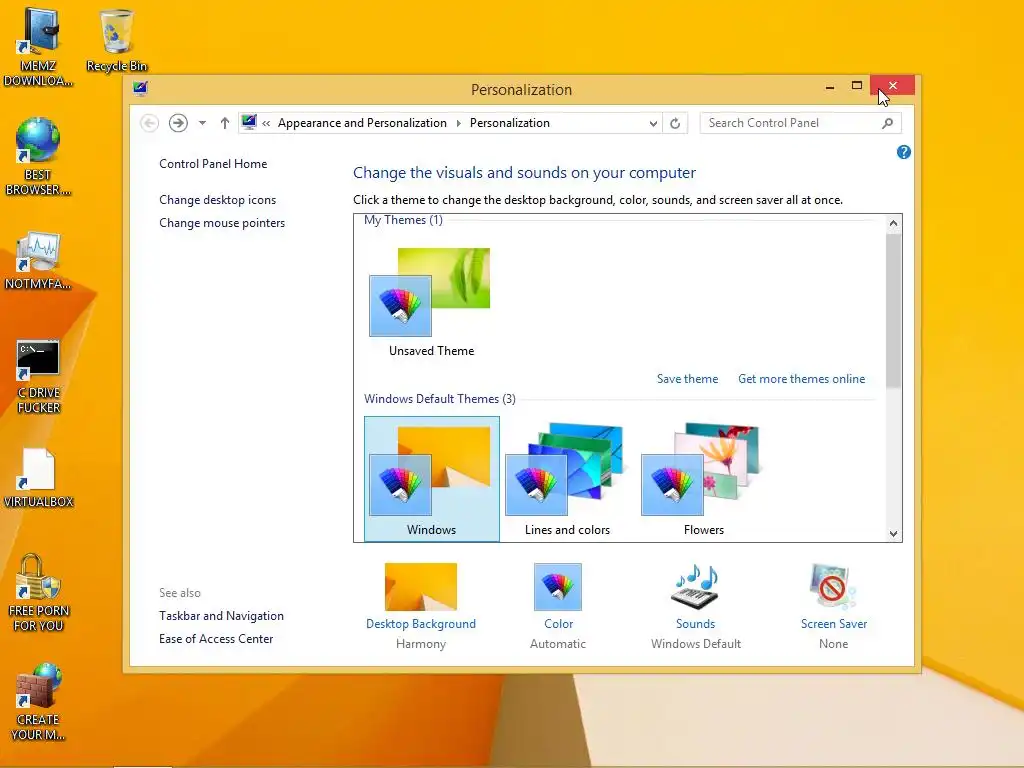Open the MEMZ Download desktop shortcut
Viewport: 1024px width, 768px height.
coord(38,46)
